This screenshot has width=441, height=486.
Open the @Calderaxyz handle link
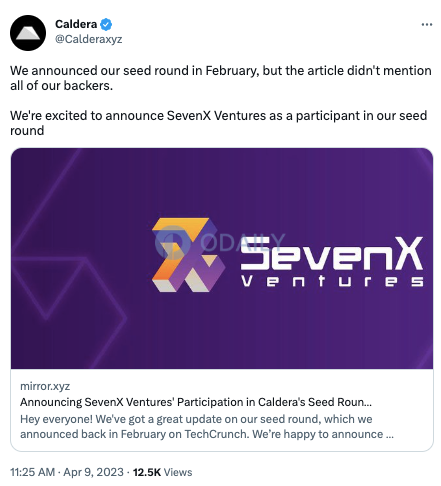[x=89, y=39]
